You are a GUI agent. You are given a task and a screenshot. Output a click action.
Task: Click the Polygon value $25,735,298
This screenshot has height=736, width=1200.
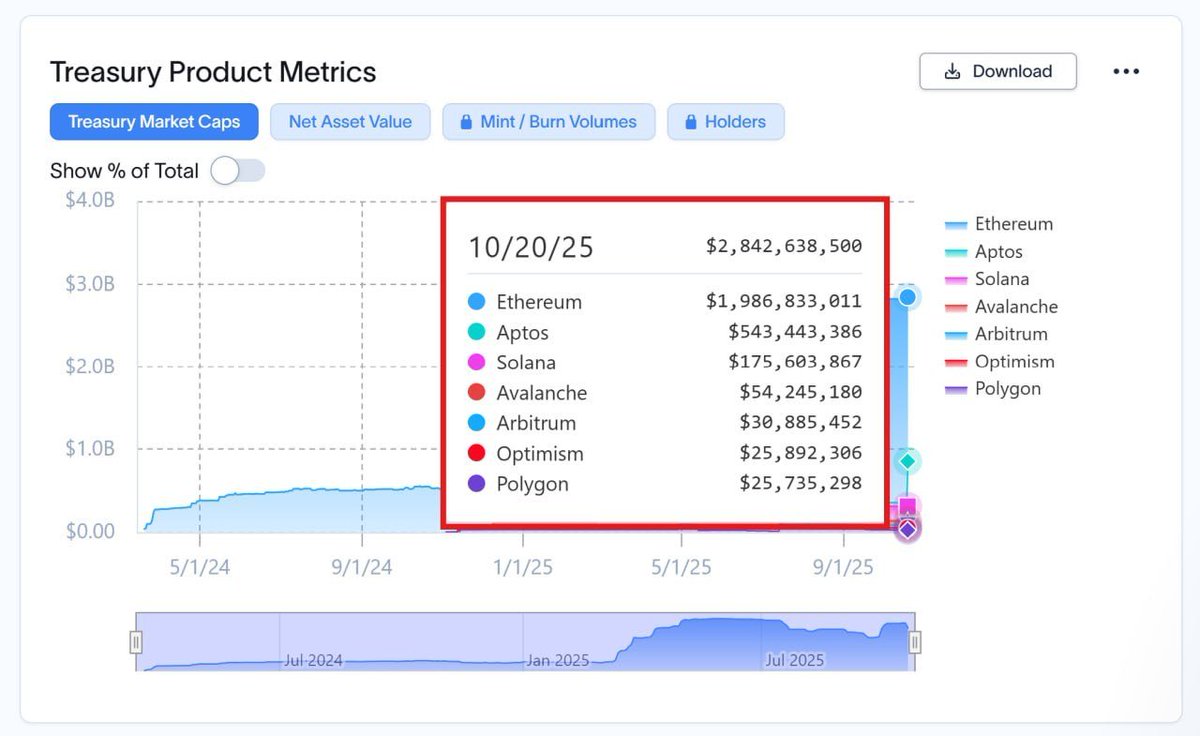point(800,484)
